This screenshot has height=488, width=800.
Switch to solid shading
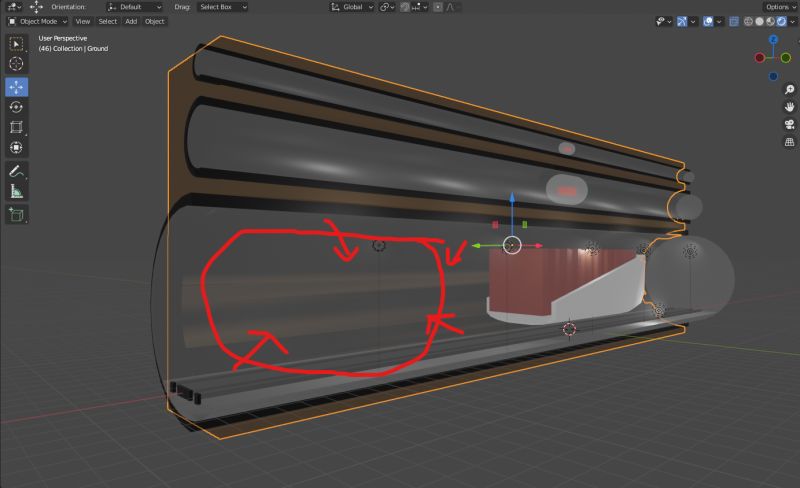click(x=760, y=21)
